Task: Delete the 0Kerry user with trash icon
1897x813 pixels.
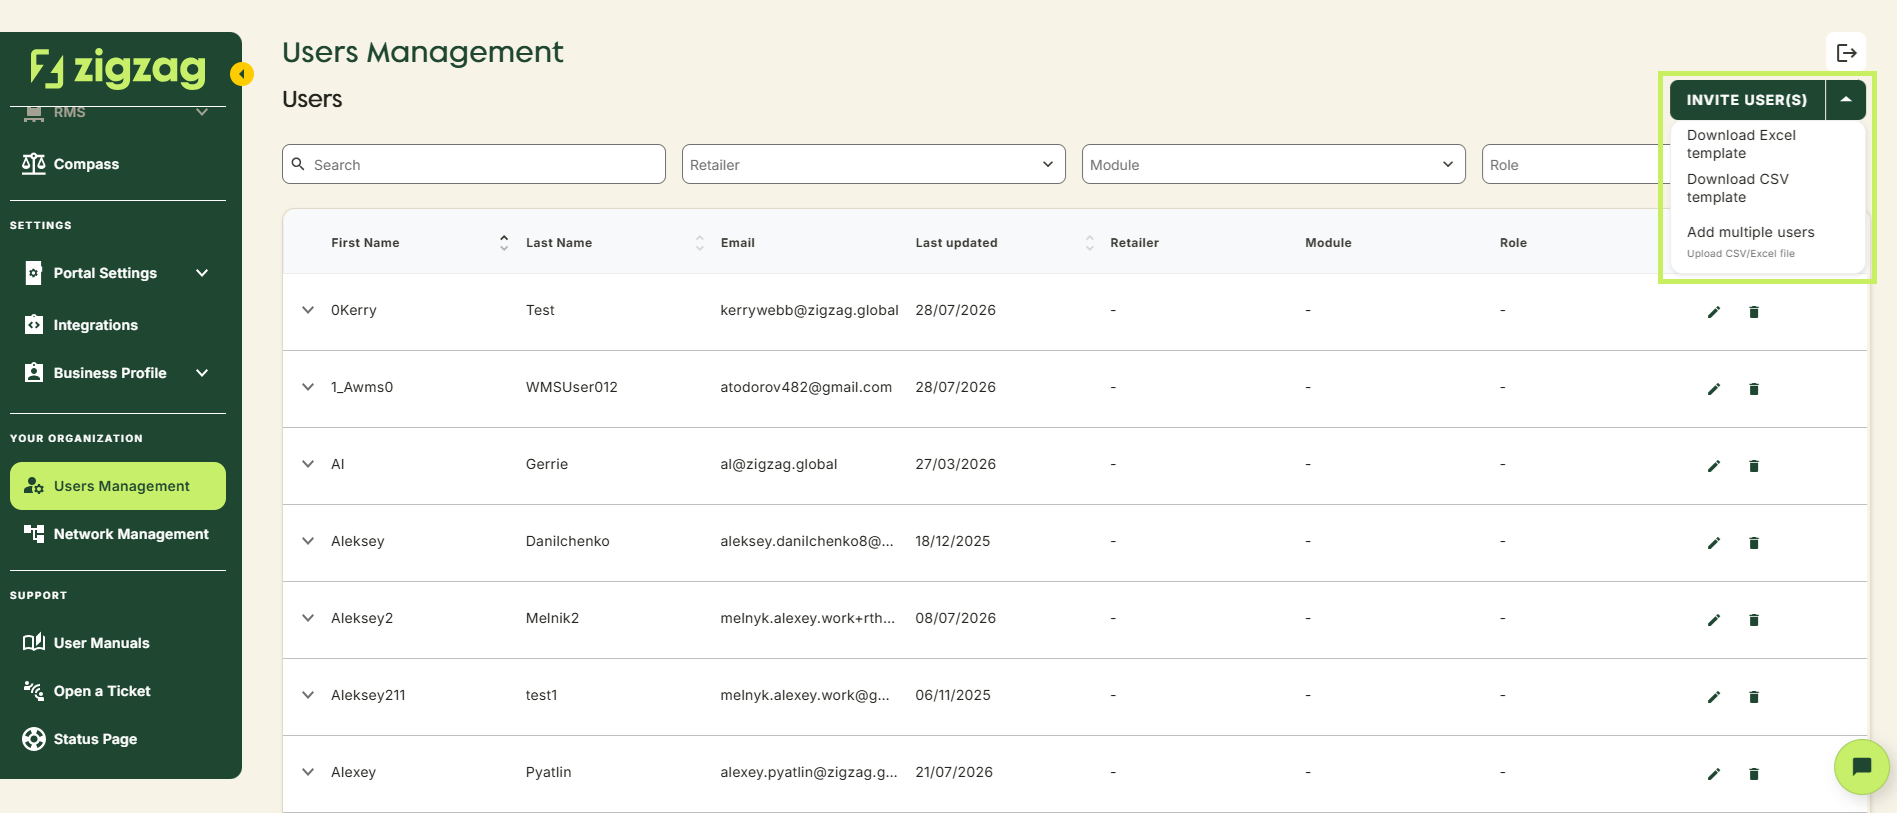Action: [1754, 312]
